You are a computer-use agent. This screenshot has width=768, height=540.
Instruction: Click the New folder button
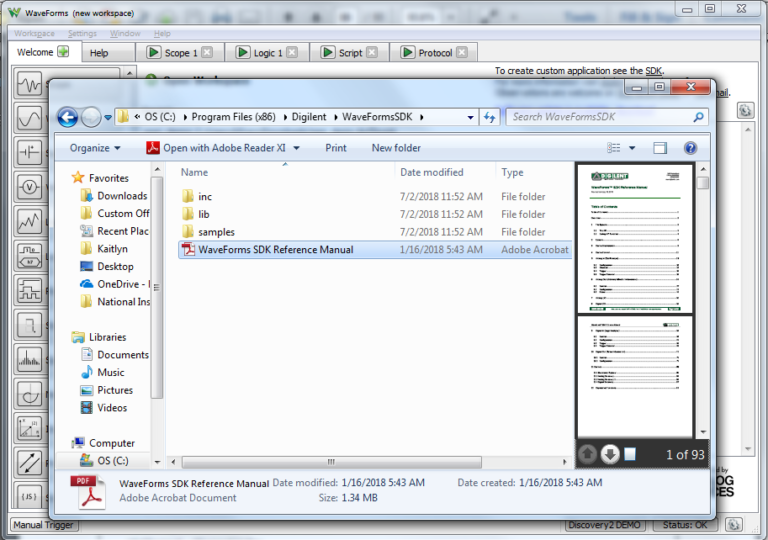[396, 148]
